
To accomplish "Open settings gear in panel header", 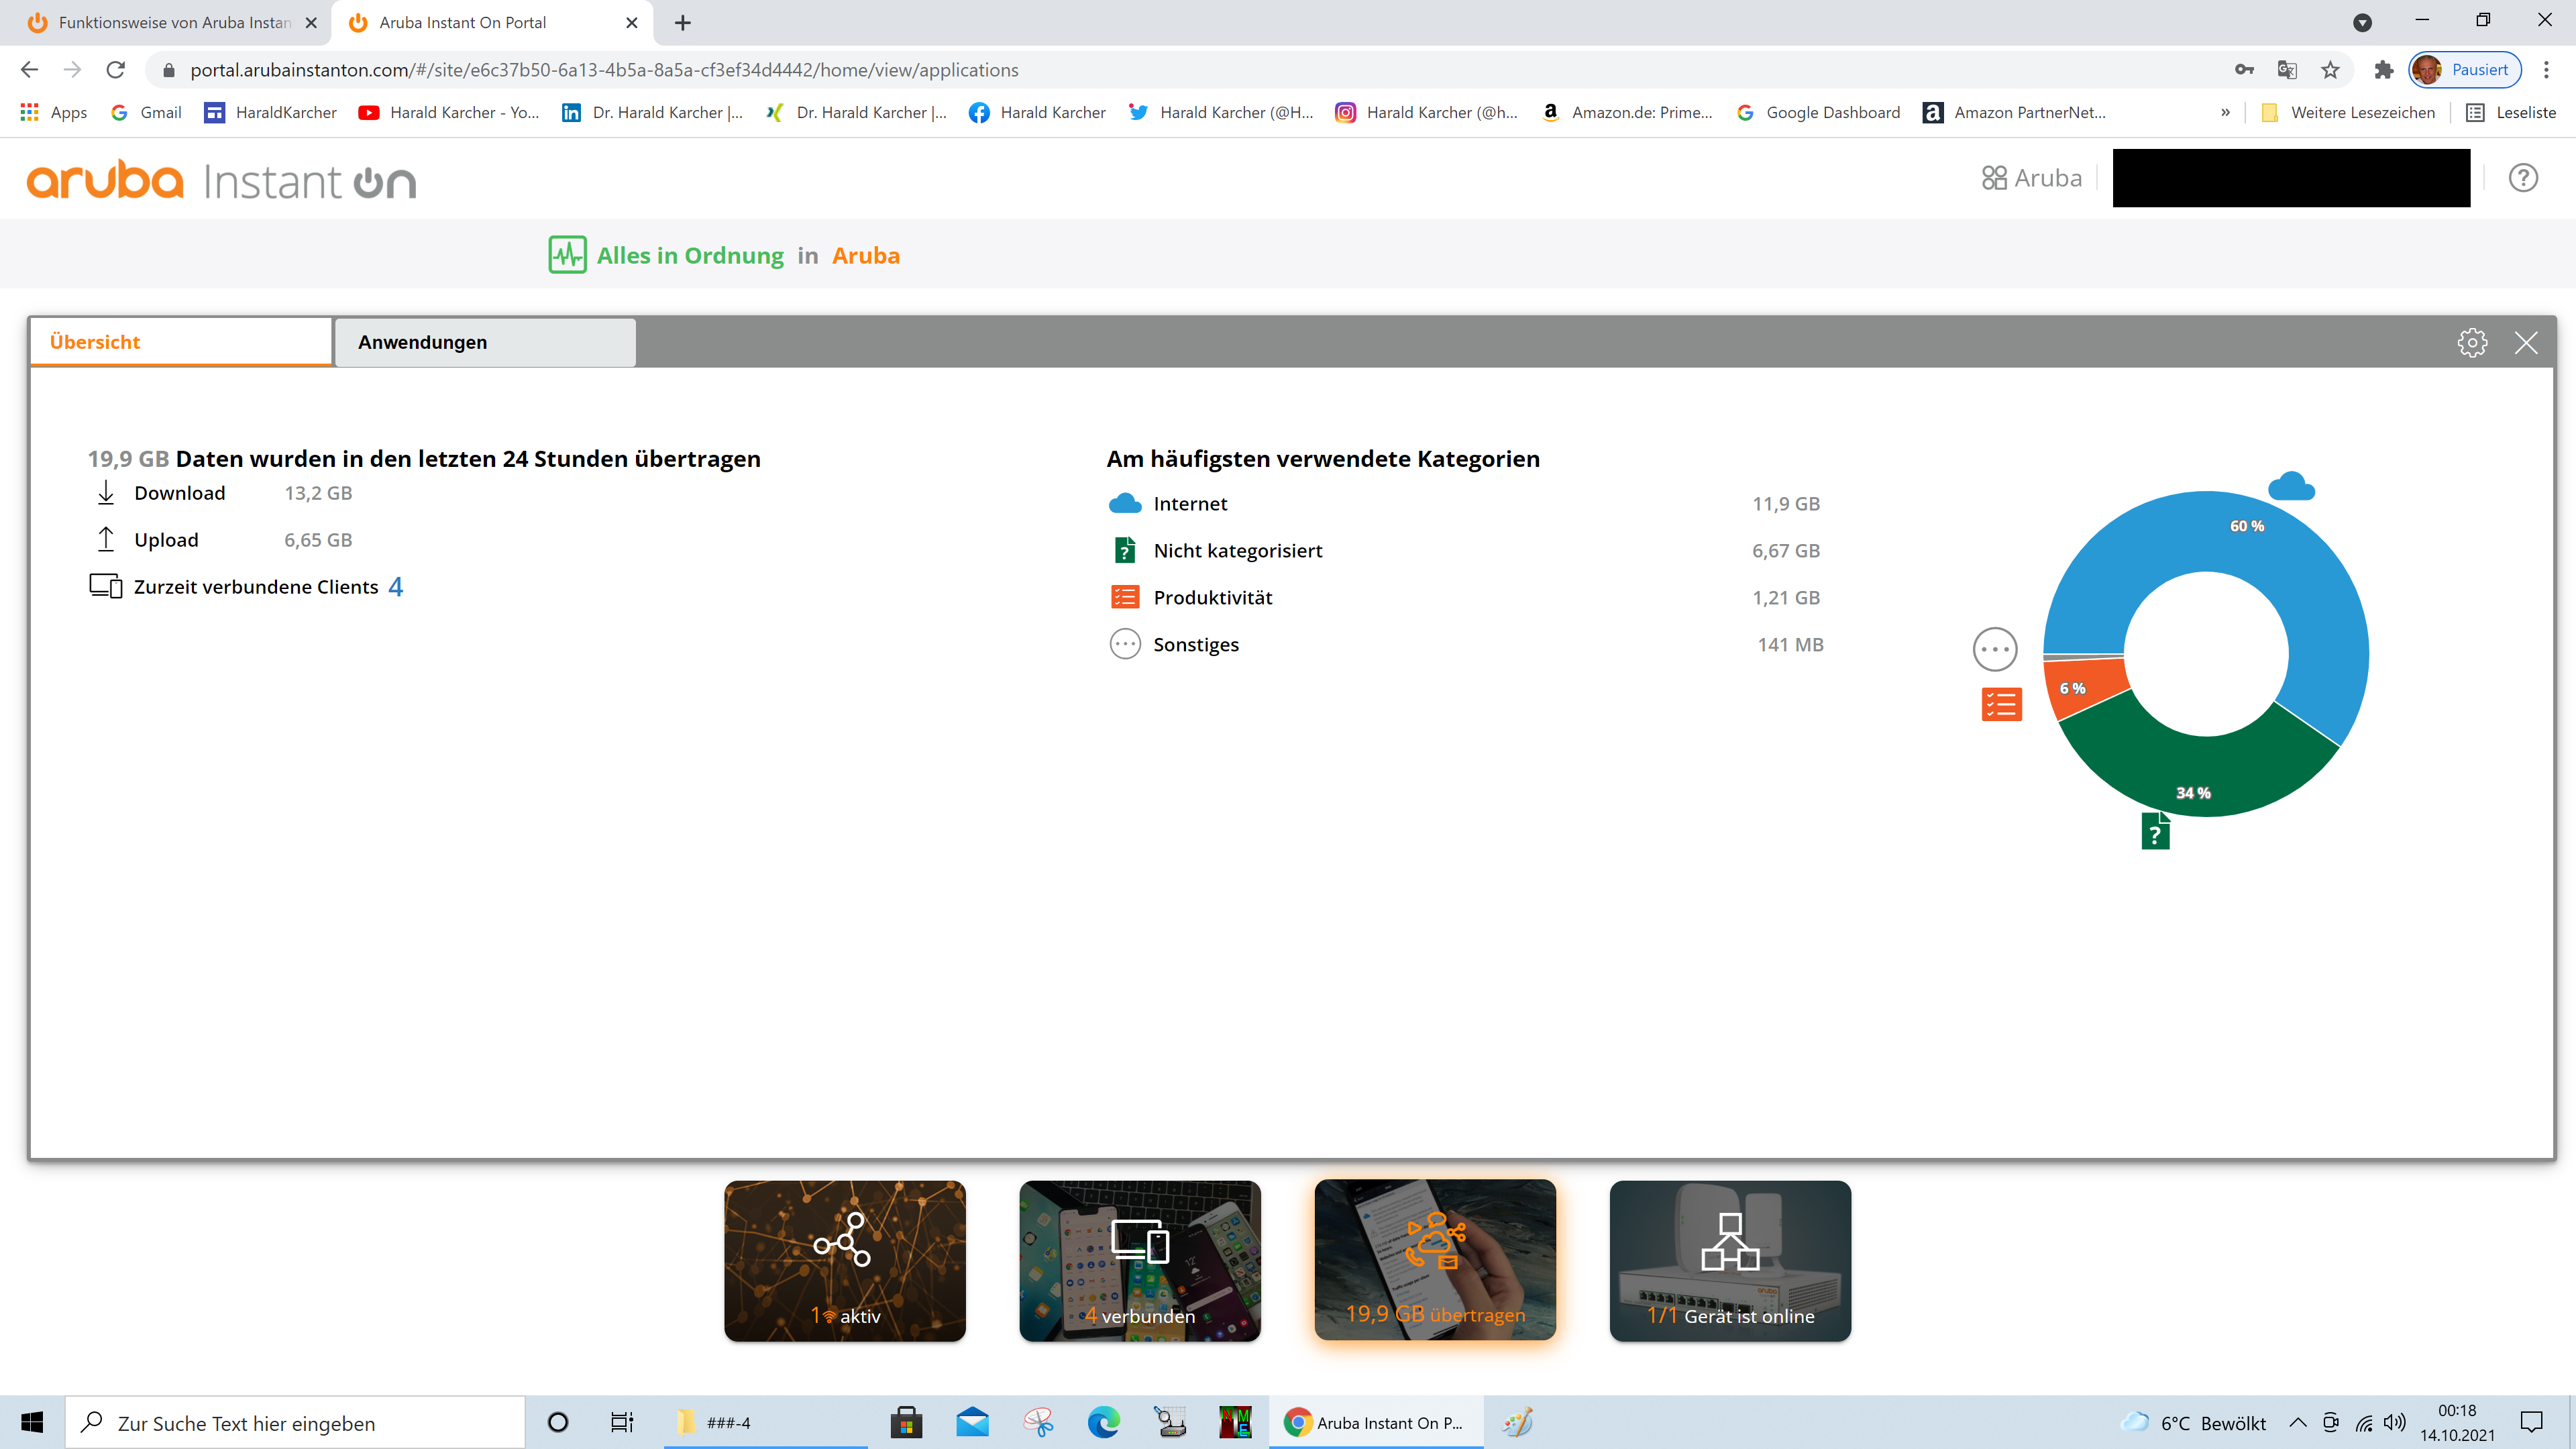I will point(2472,343).
